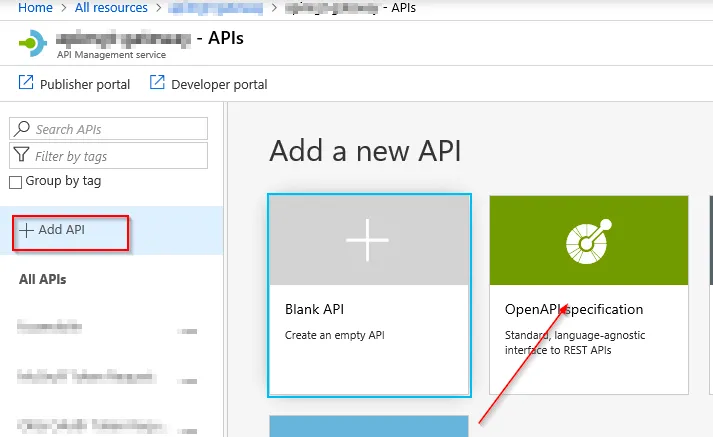
Task: Enable the Group by tag checkbox
Action: [15, 182]
